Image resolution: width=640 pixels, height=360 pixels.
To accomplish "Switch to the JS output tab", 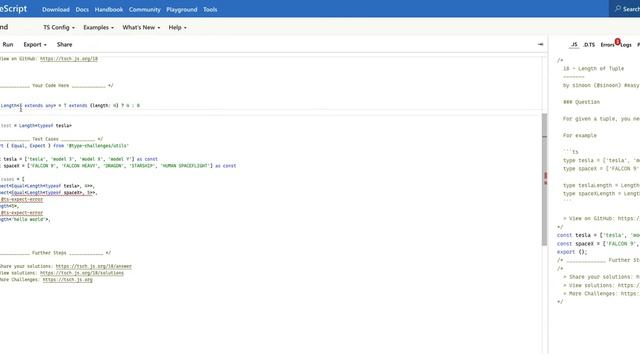I will pyautogui.click(x=574, y=44).
